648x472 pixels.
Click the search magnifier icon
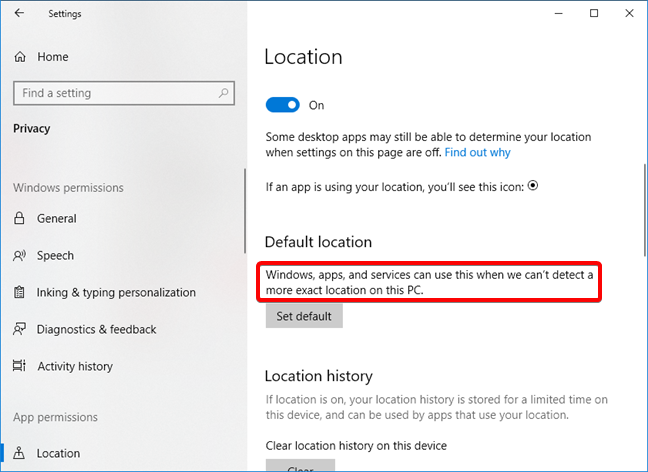coord(224,93)
